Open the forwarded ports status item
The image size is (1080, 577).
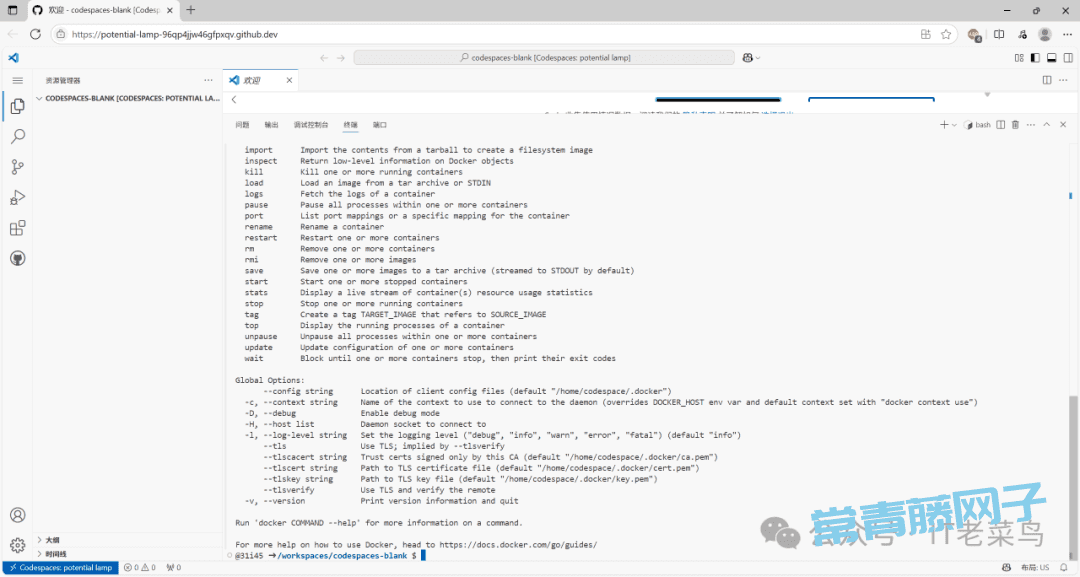coord(174,568)
